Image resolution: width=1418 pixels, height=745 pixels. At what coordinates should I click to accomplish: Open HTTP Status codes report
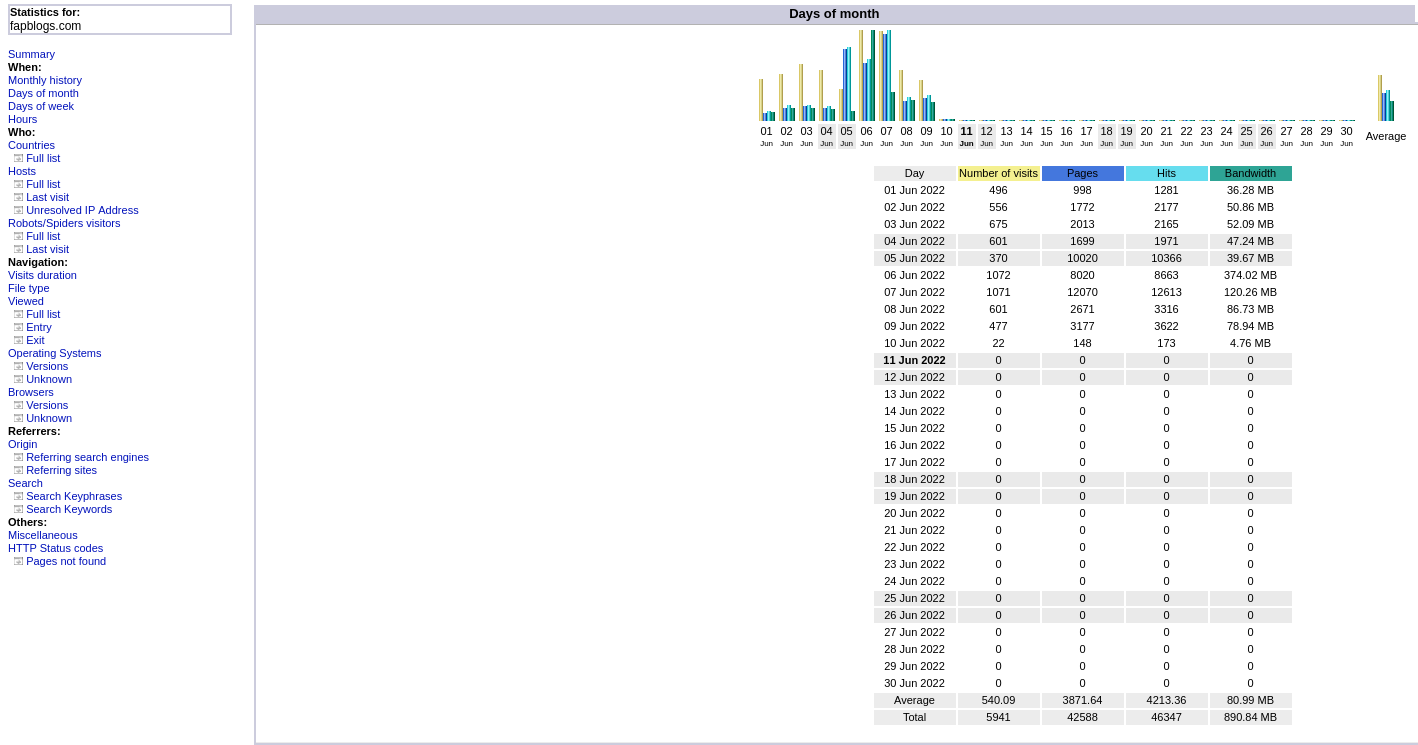pyautogui.click(x=56, y=548)
